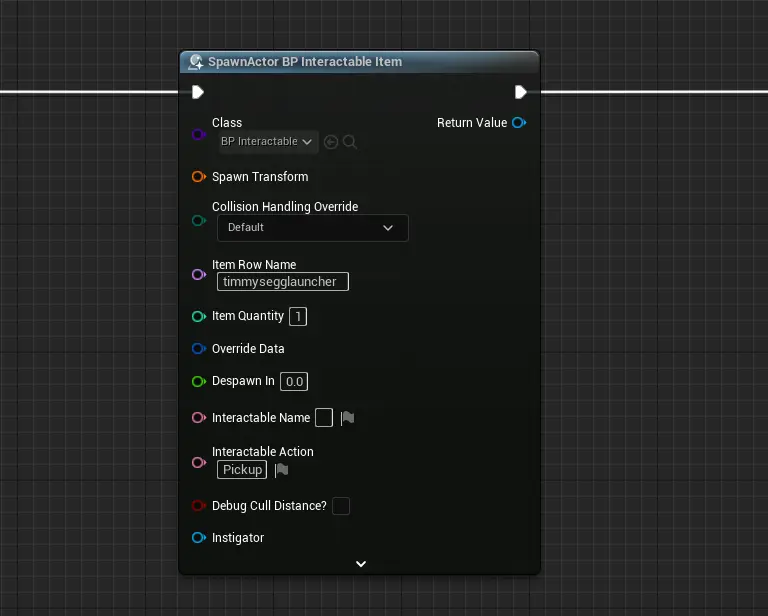Click the Debug Cull Distance? label
Screen dimensions: 768x616
coord(269,506)
